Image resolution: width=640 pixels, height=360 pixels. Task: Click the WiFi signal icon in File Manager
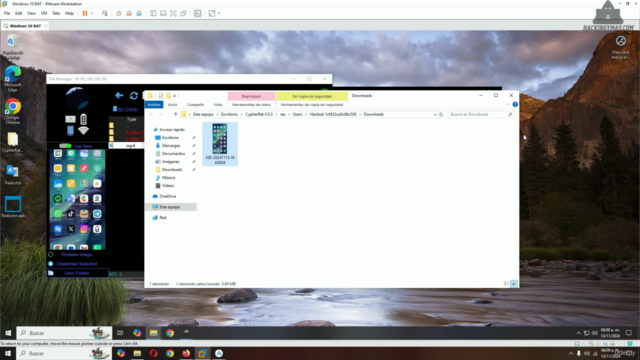[x=83, y=130]
